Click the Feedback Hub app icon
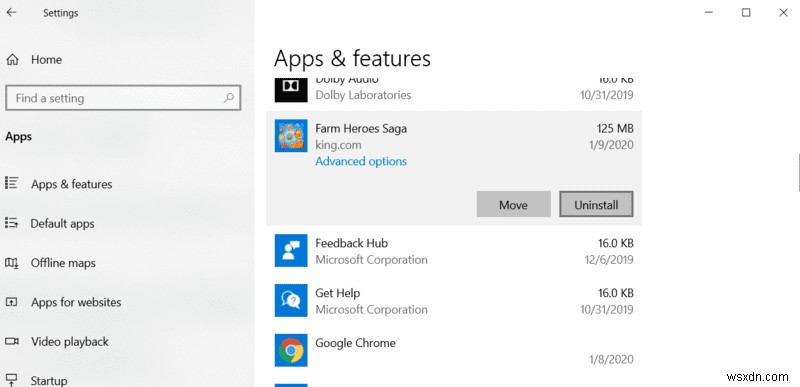The width and height of the screenshot is (800, 387). point(291,250)
